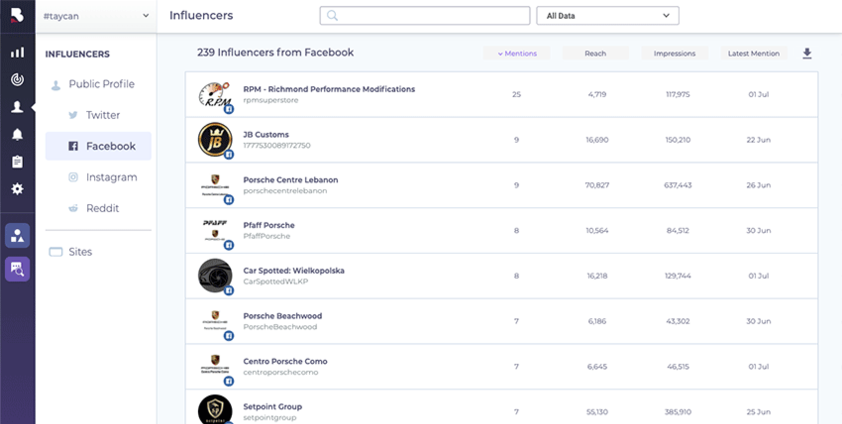This screenshot has width=842, height=424.
Task: Sort by Reach column
Action: tap(595, 53)
